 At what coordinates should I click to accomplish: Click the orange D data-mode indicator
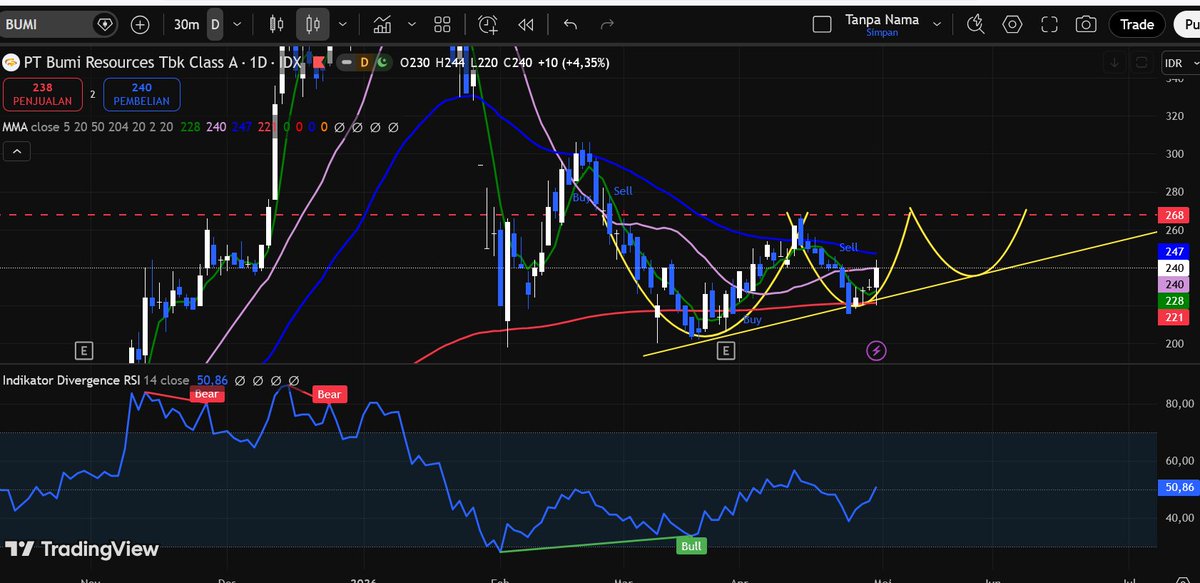pos(363,62)
